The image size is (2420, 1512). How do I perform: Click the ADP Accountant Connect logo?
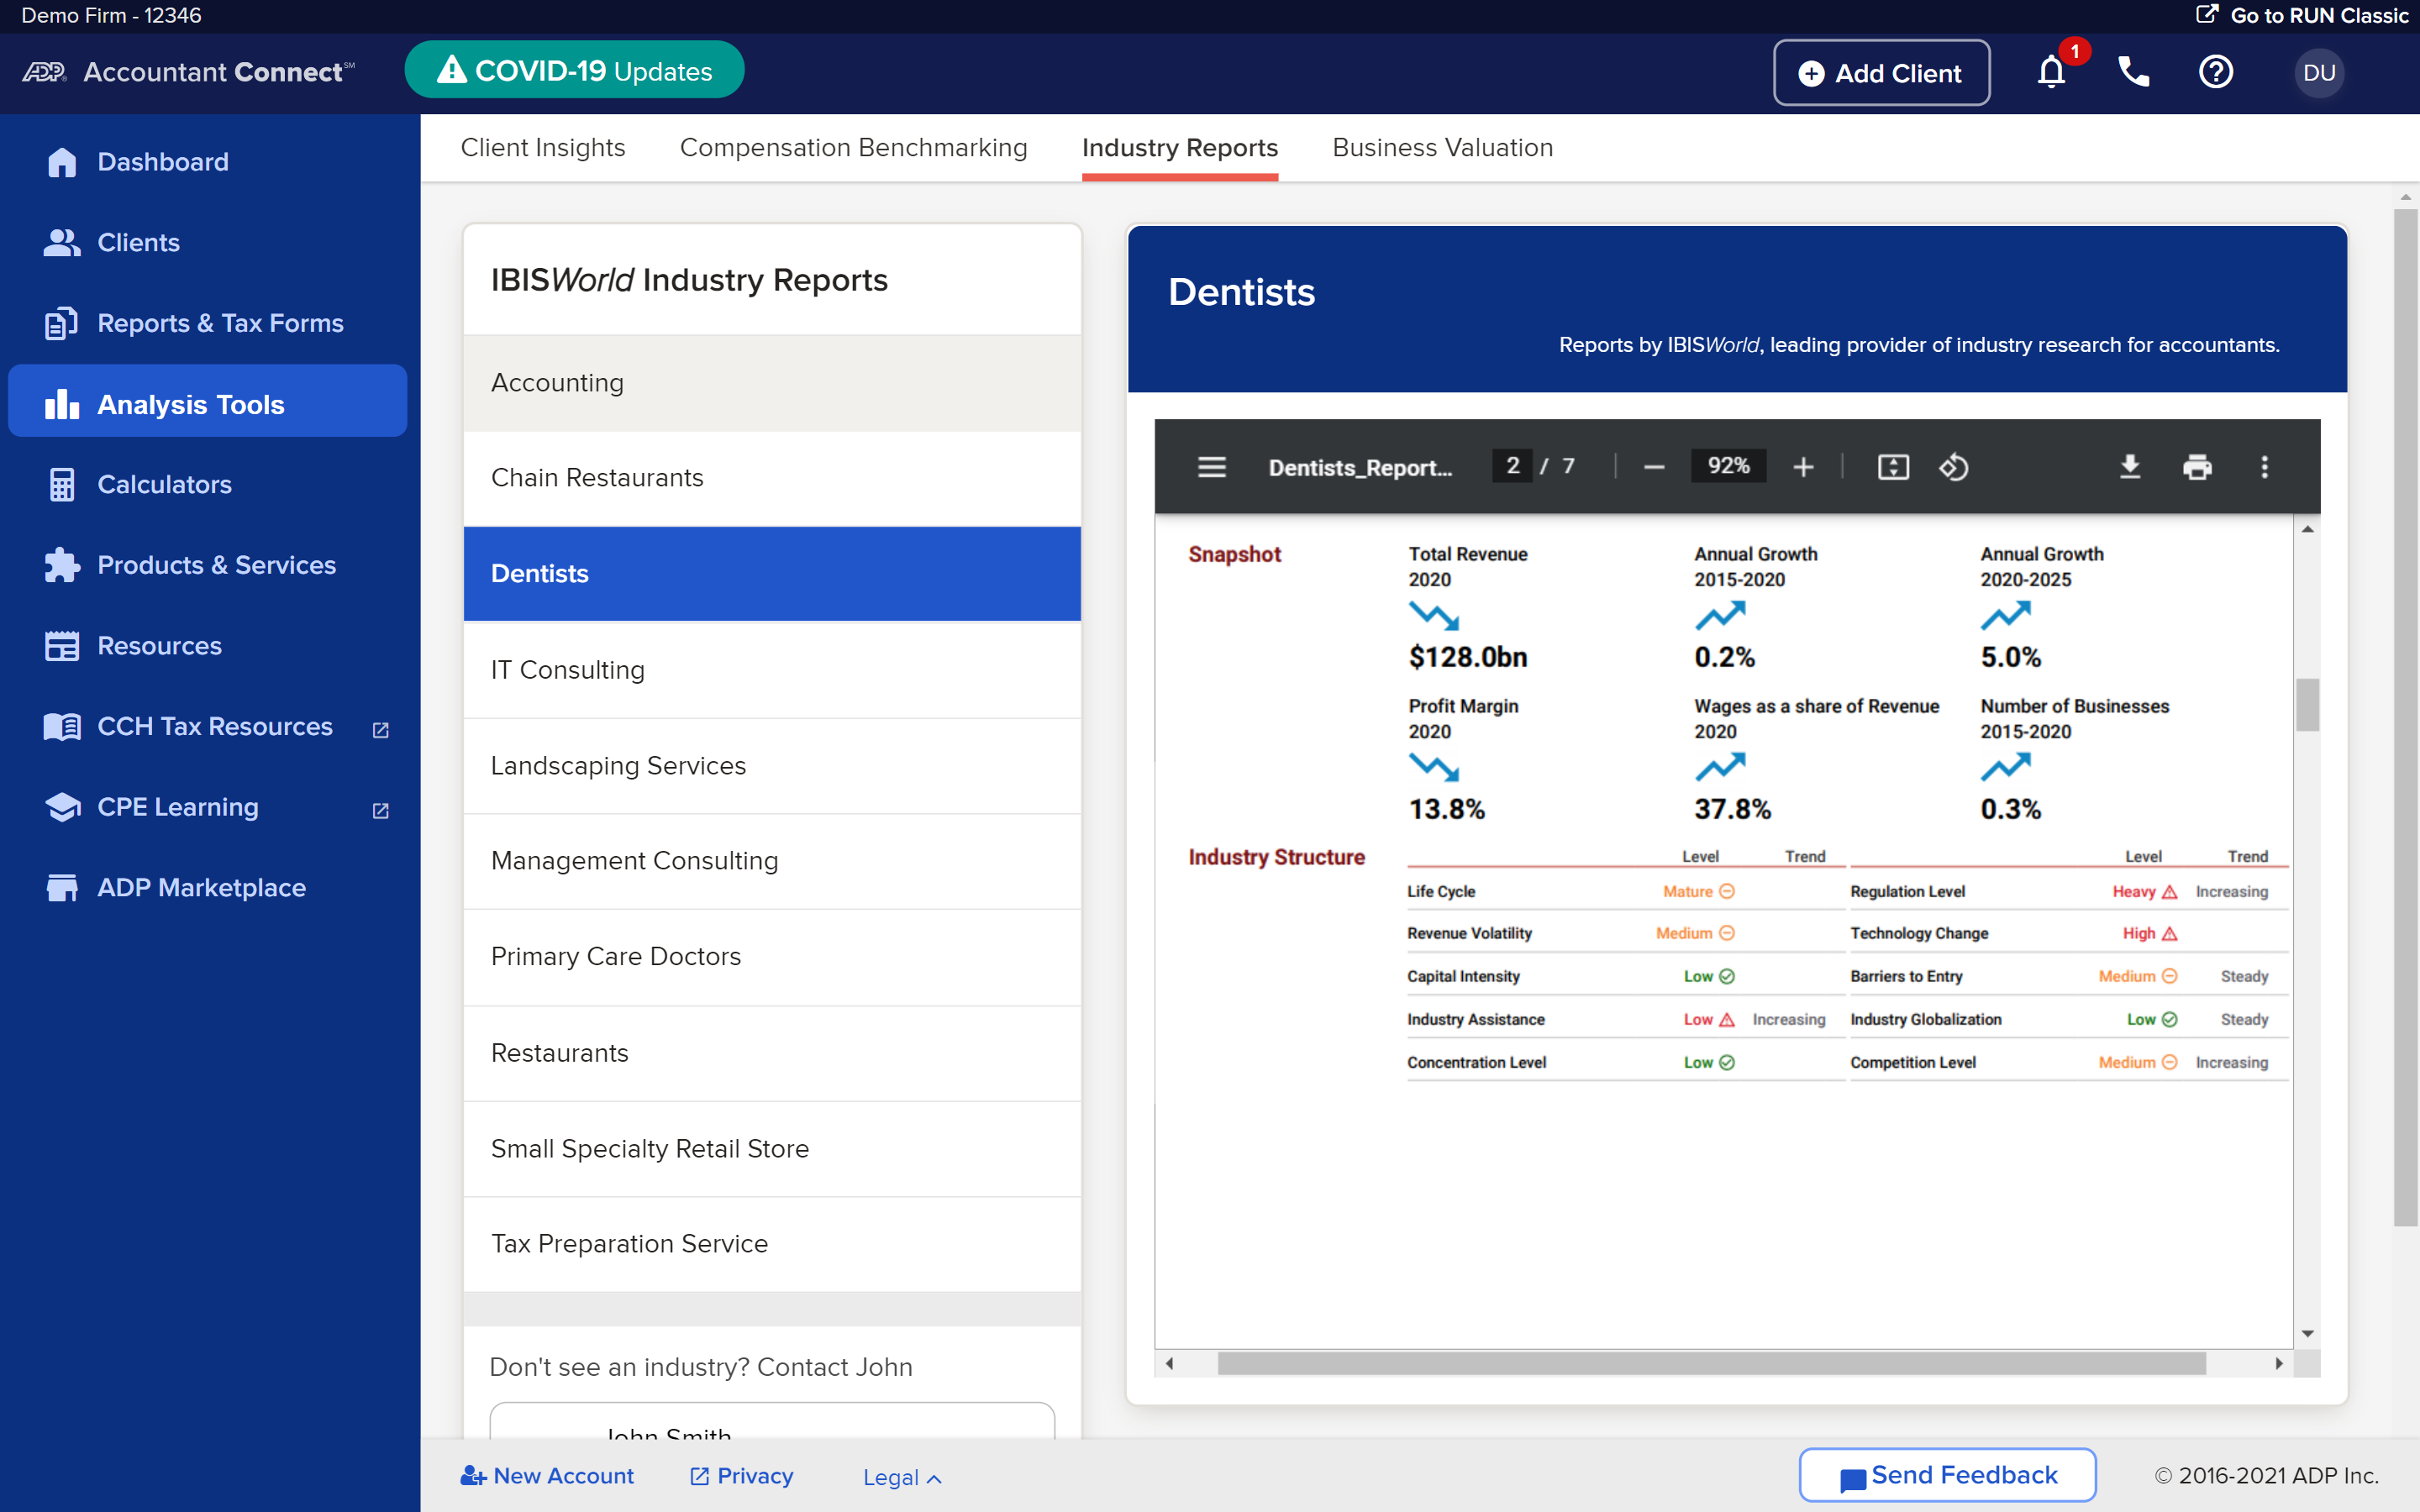pos(188,72)
